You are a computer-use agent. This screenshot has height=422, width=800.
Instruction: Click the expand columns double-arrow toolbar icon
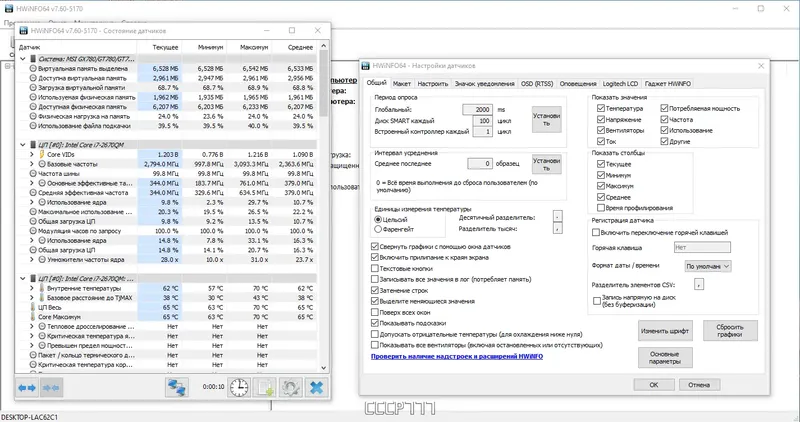click(27, 388)
